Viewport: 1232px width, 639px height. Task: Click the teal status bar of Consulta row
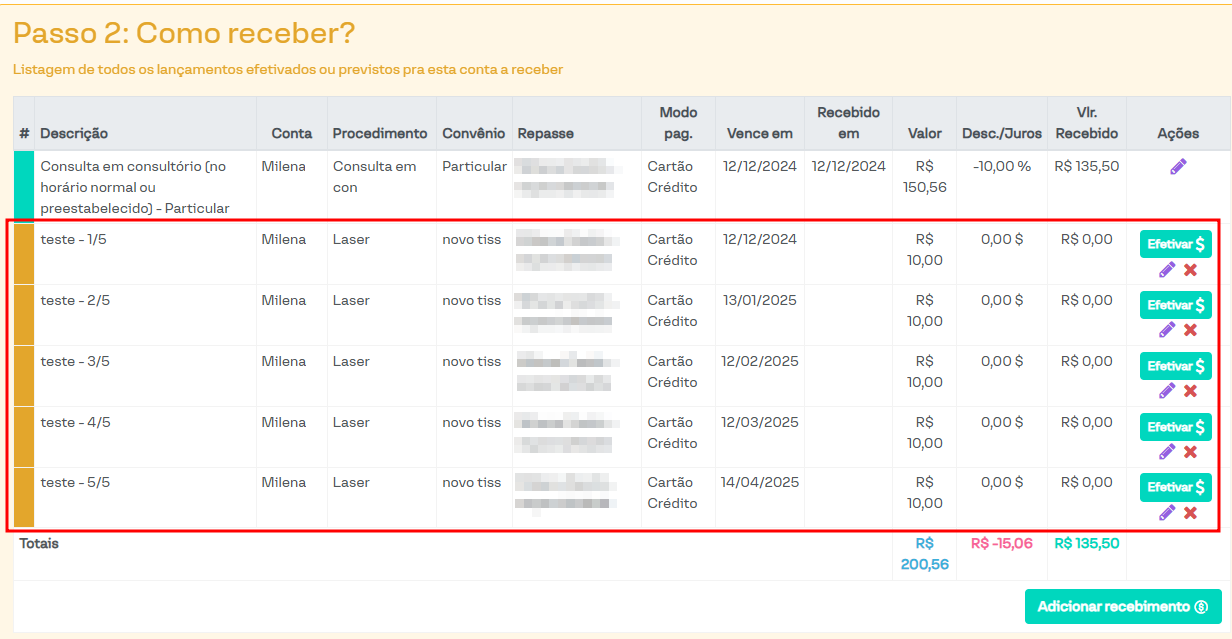(x=24, y=185)
